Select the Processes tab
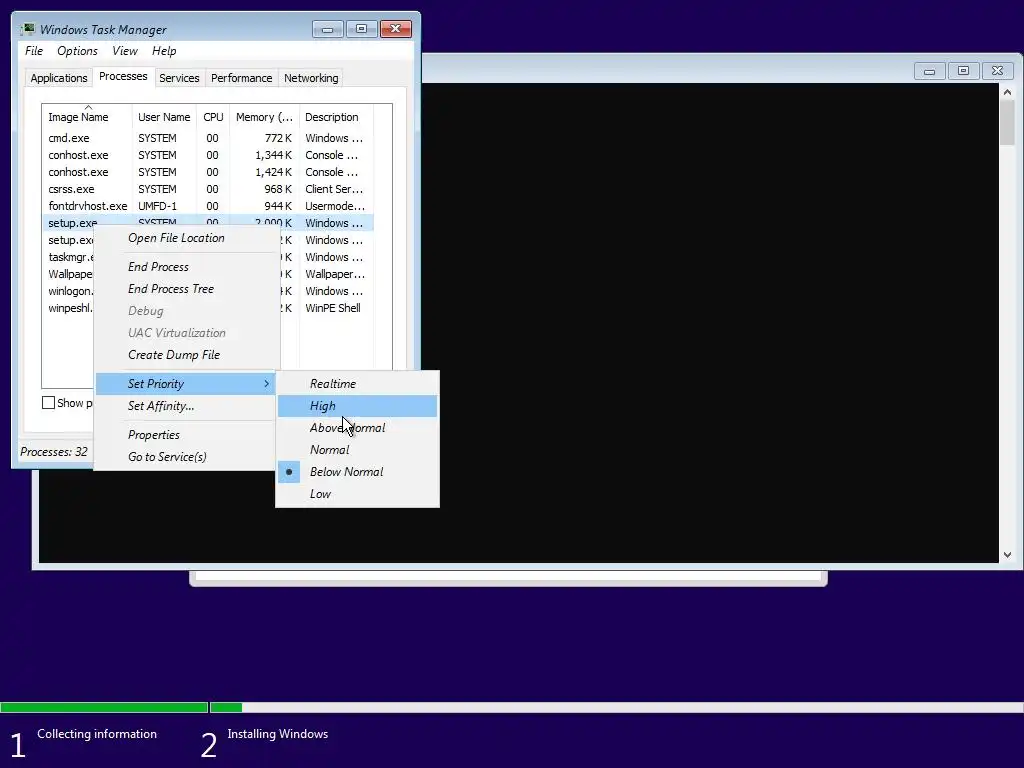Screen dimensions: 1024x768 (123, 76)
